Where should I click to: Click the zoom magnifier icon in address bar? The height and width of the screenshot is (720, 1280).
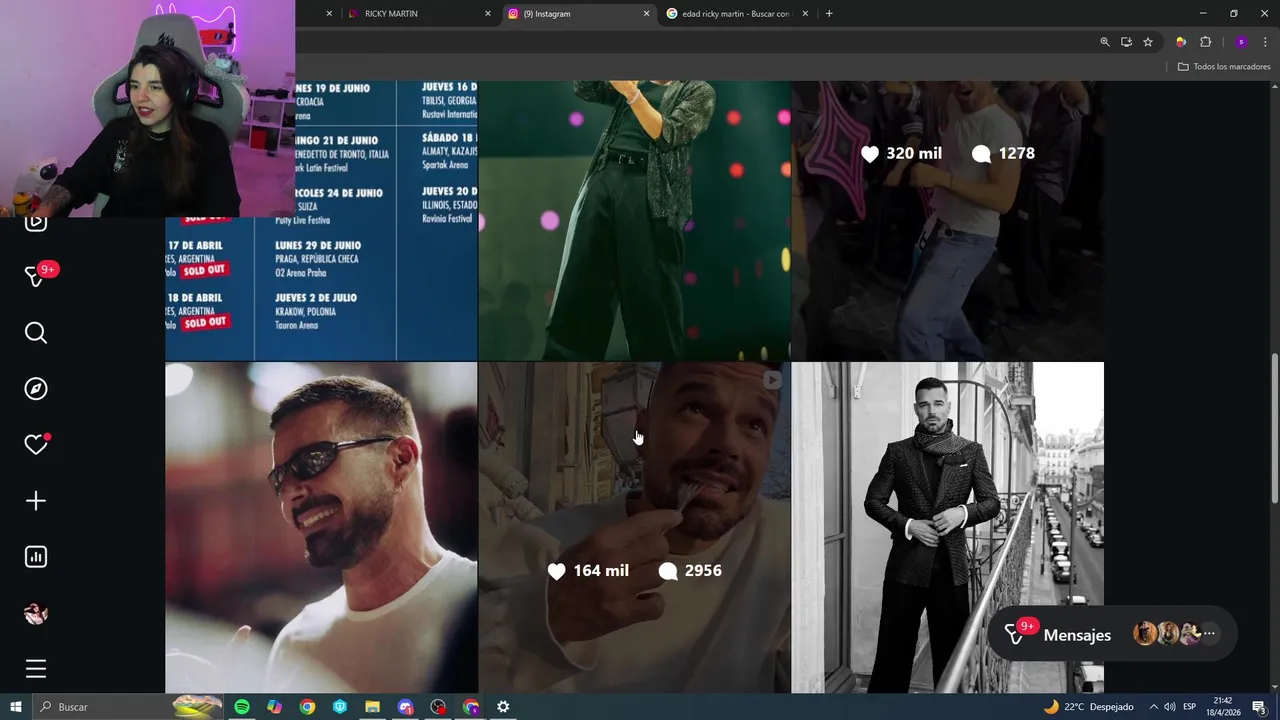(1104, 42)
